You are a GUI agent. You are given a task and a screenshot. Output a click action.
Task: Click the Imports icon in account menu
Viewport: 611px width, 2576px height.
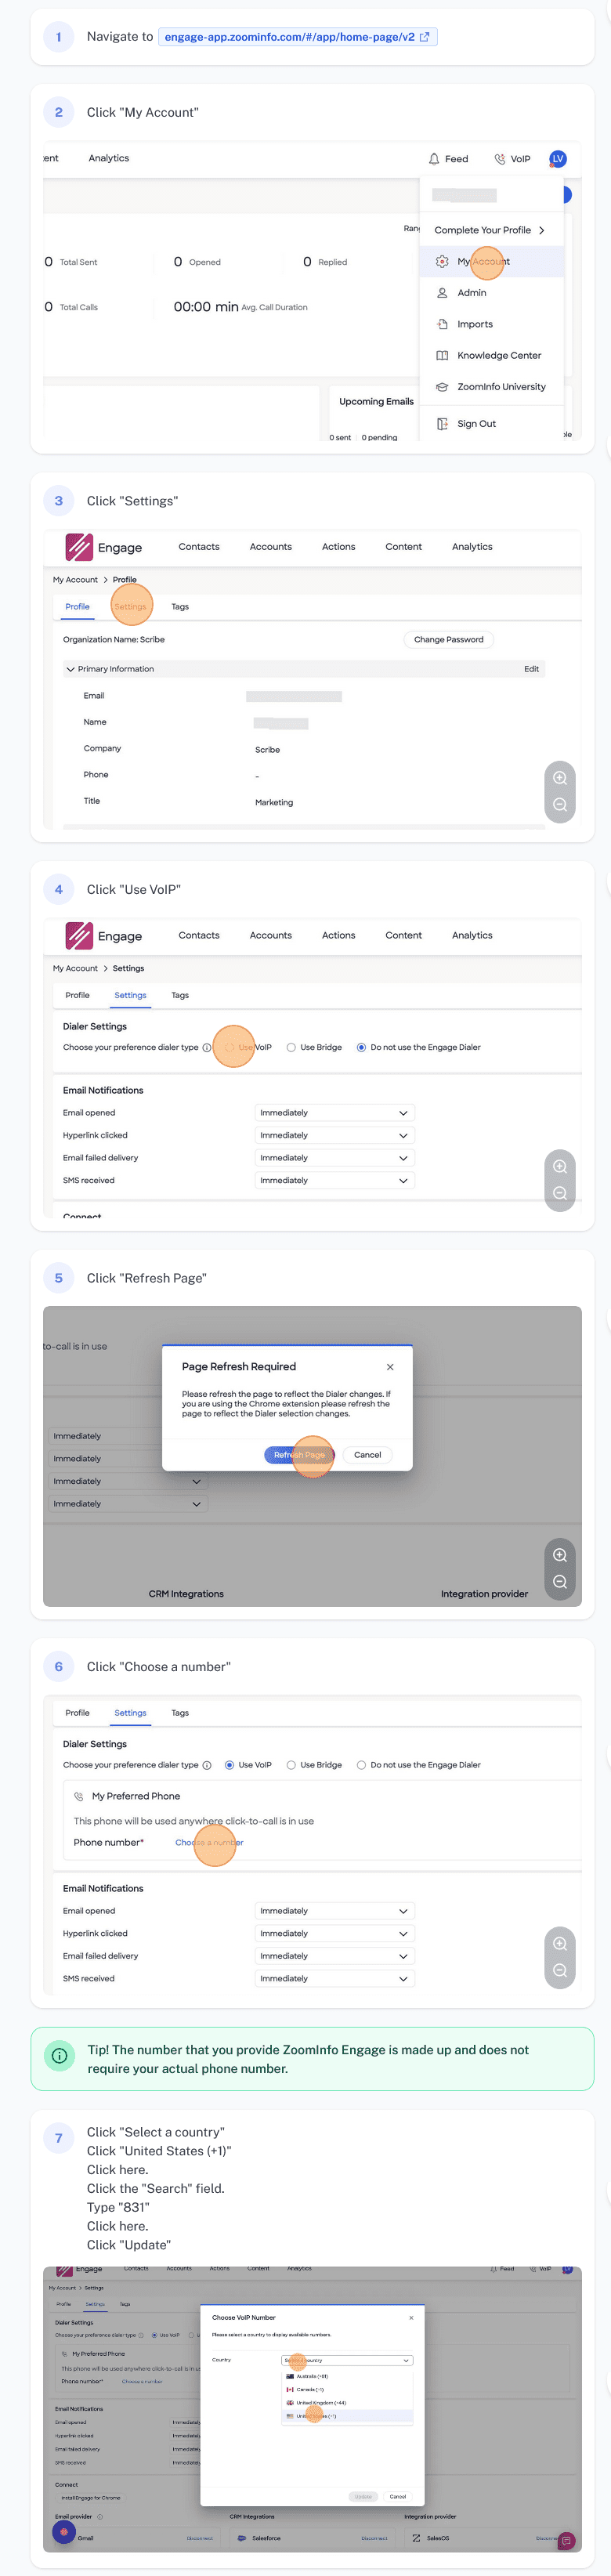click(442, 324)
